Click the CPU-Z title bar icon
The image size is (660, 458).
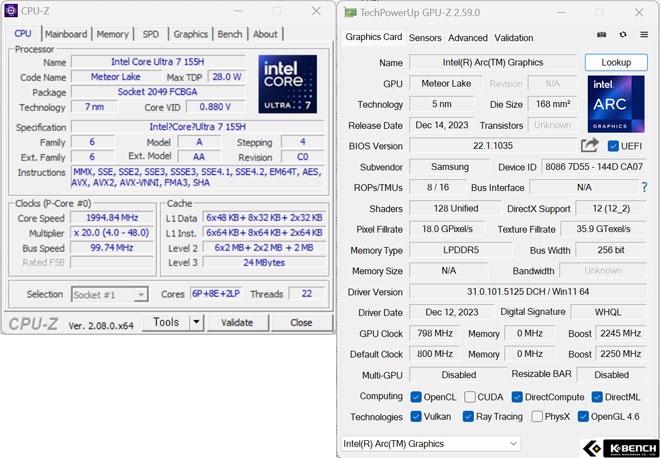pos(11,11)
